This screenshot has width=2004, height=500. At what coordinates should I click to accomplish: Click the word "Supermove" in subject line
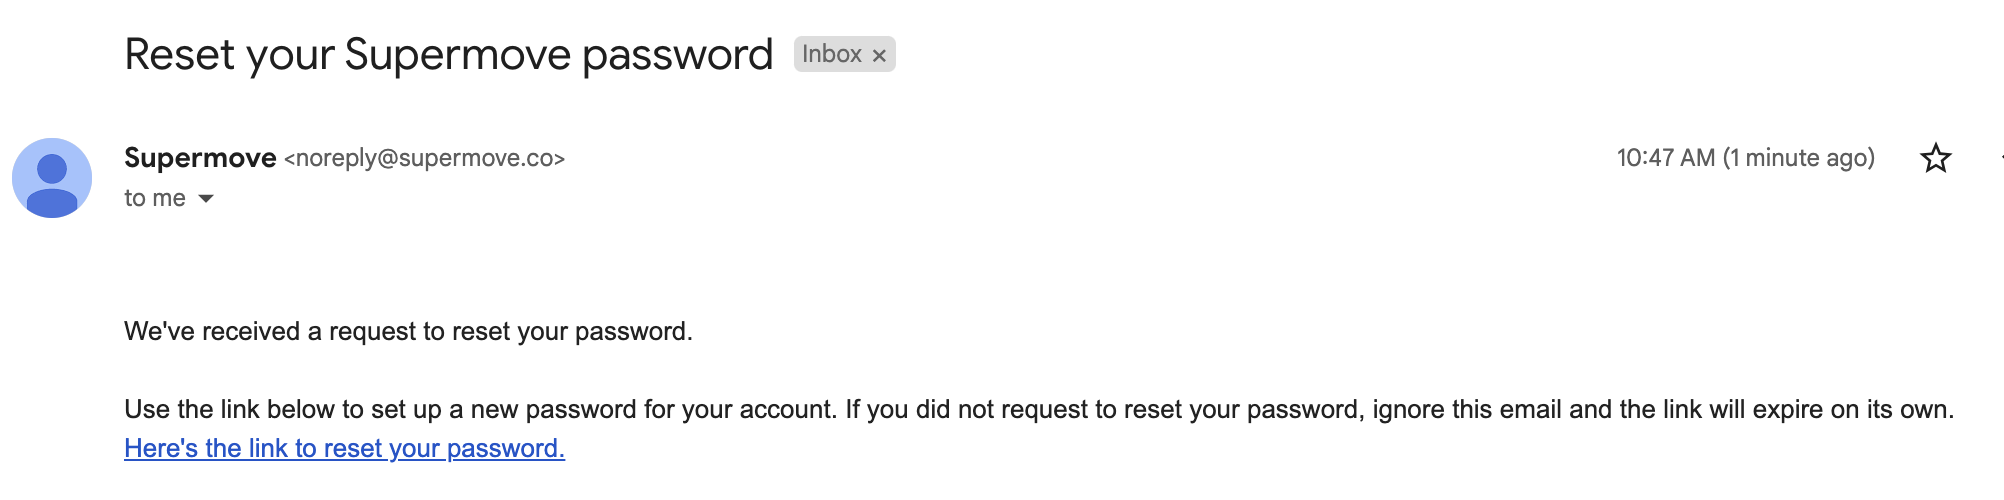[x=458, y=54]
